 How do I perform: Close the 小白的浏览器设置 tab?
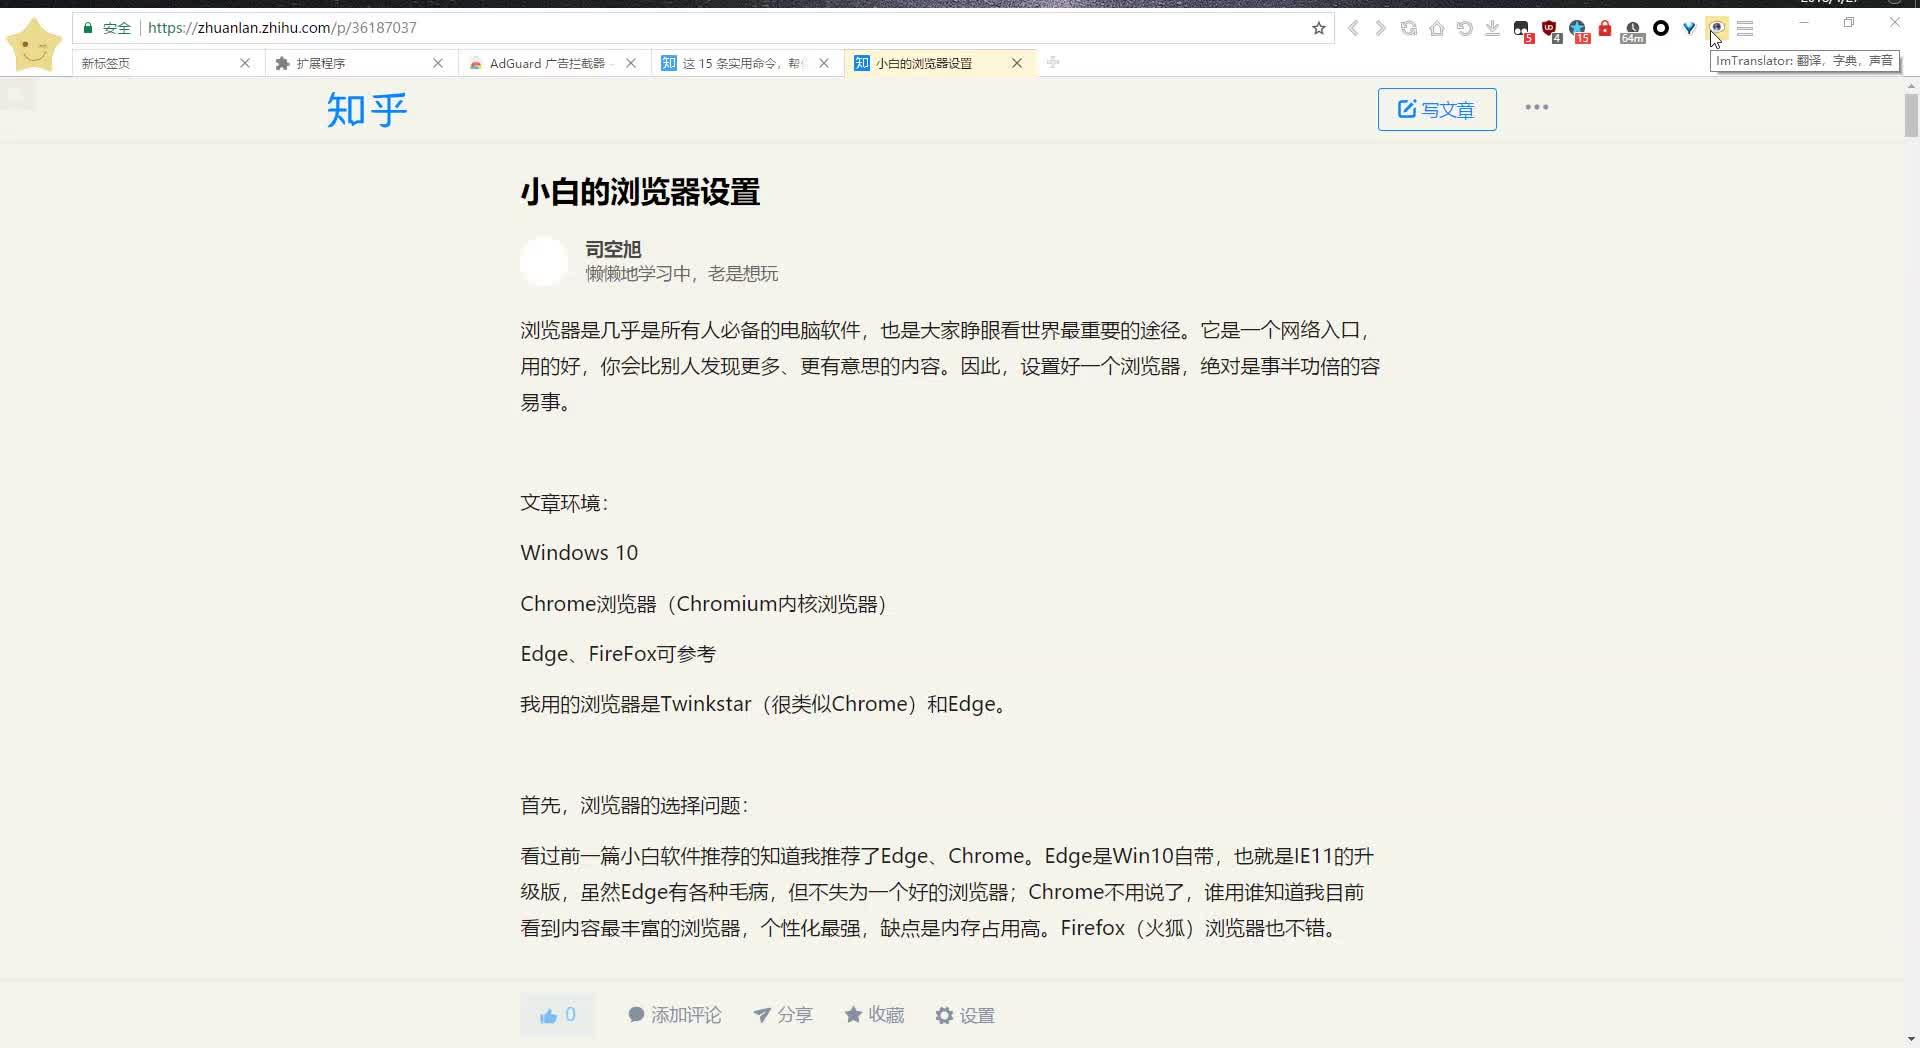pos(1017,63)
